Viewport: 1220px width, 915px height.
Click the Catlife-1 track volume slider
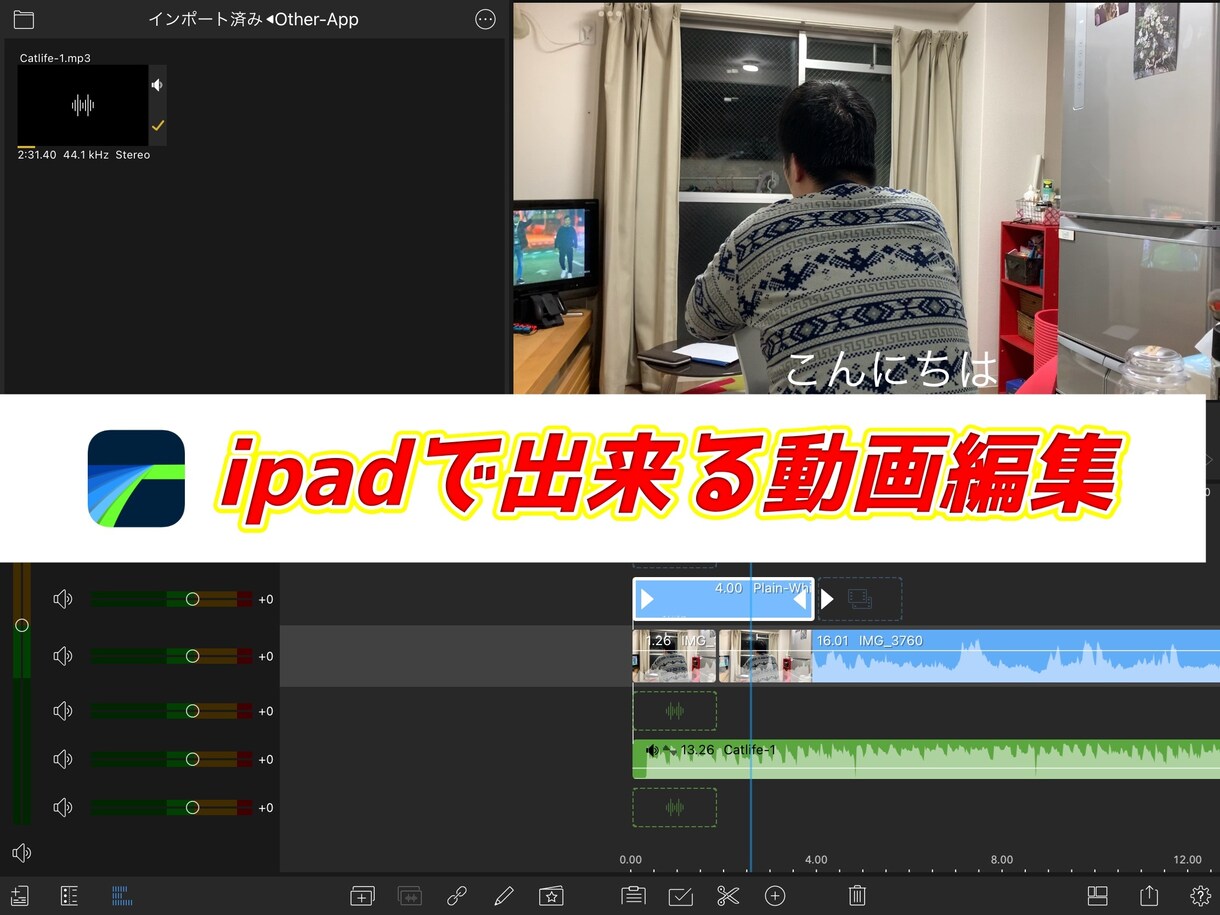(172, 759)
